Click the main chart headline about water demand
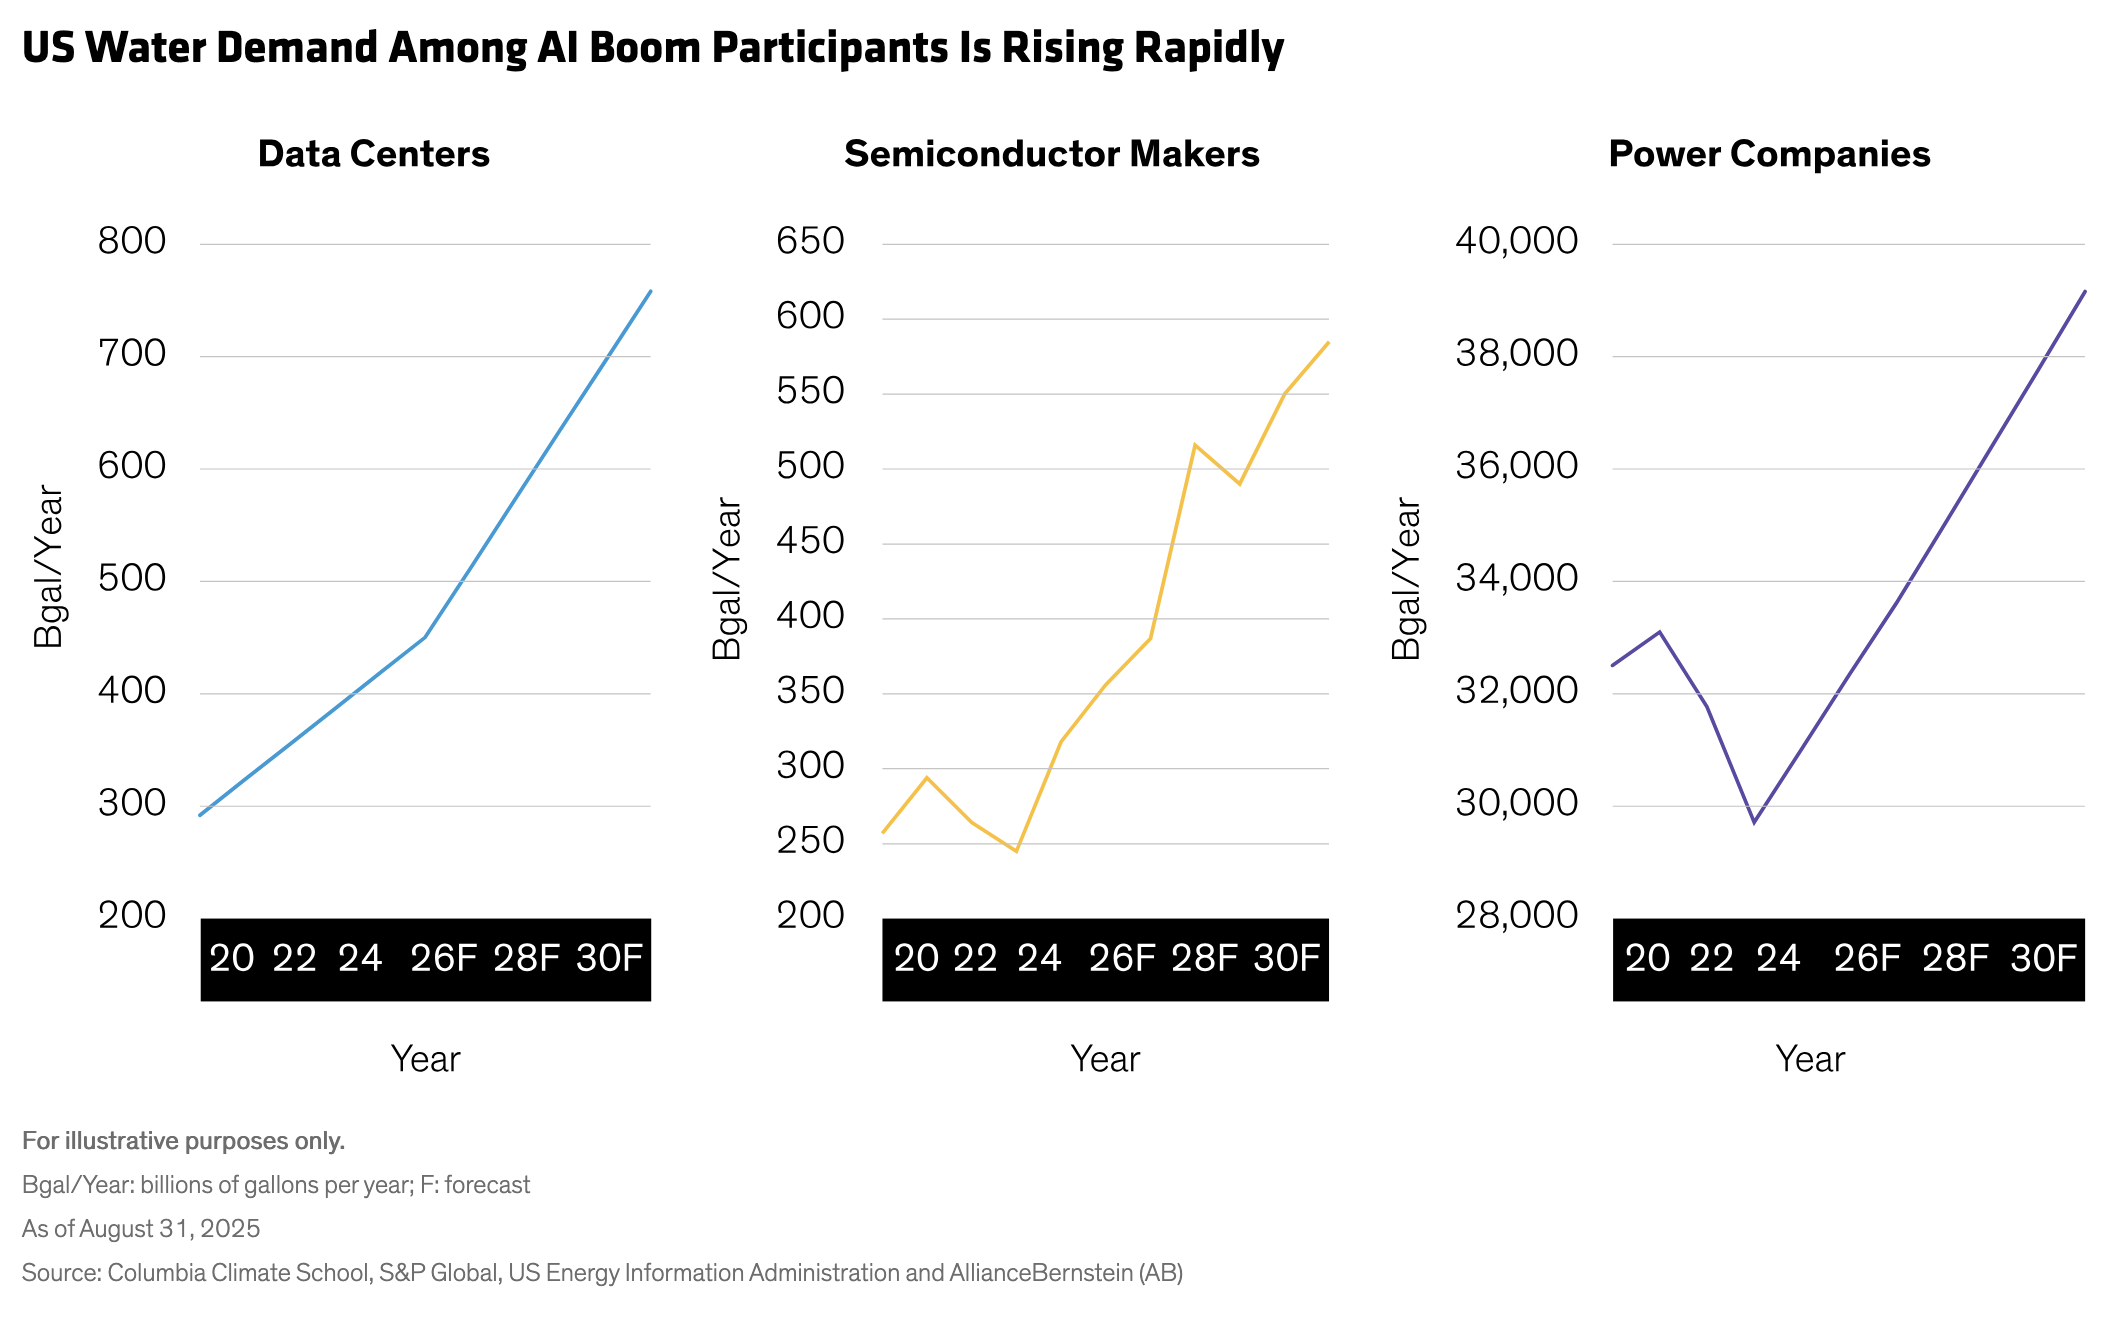This screenshot has height=1334, width=2122. 652,48
